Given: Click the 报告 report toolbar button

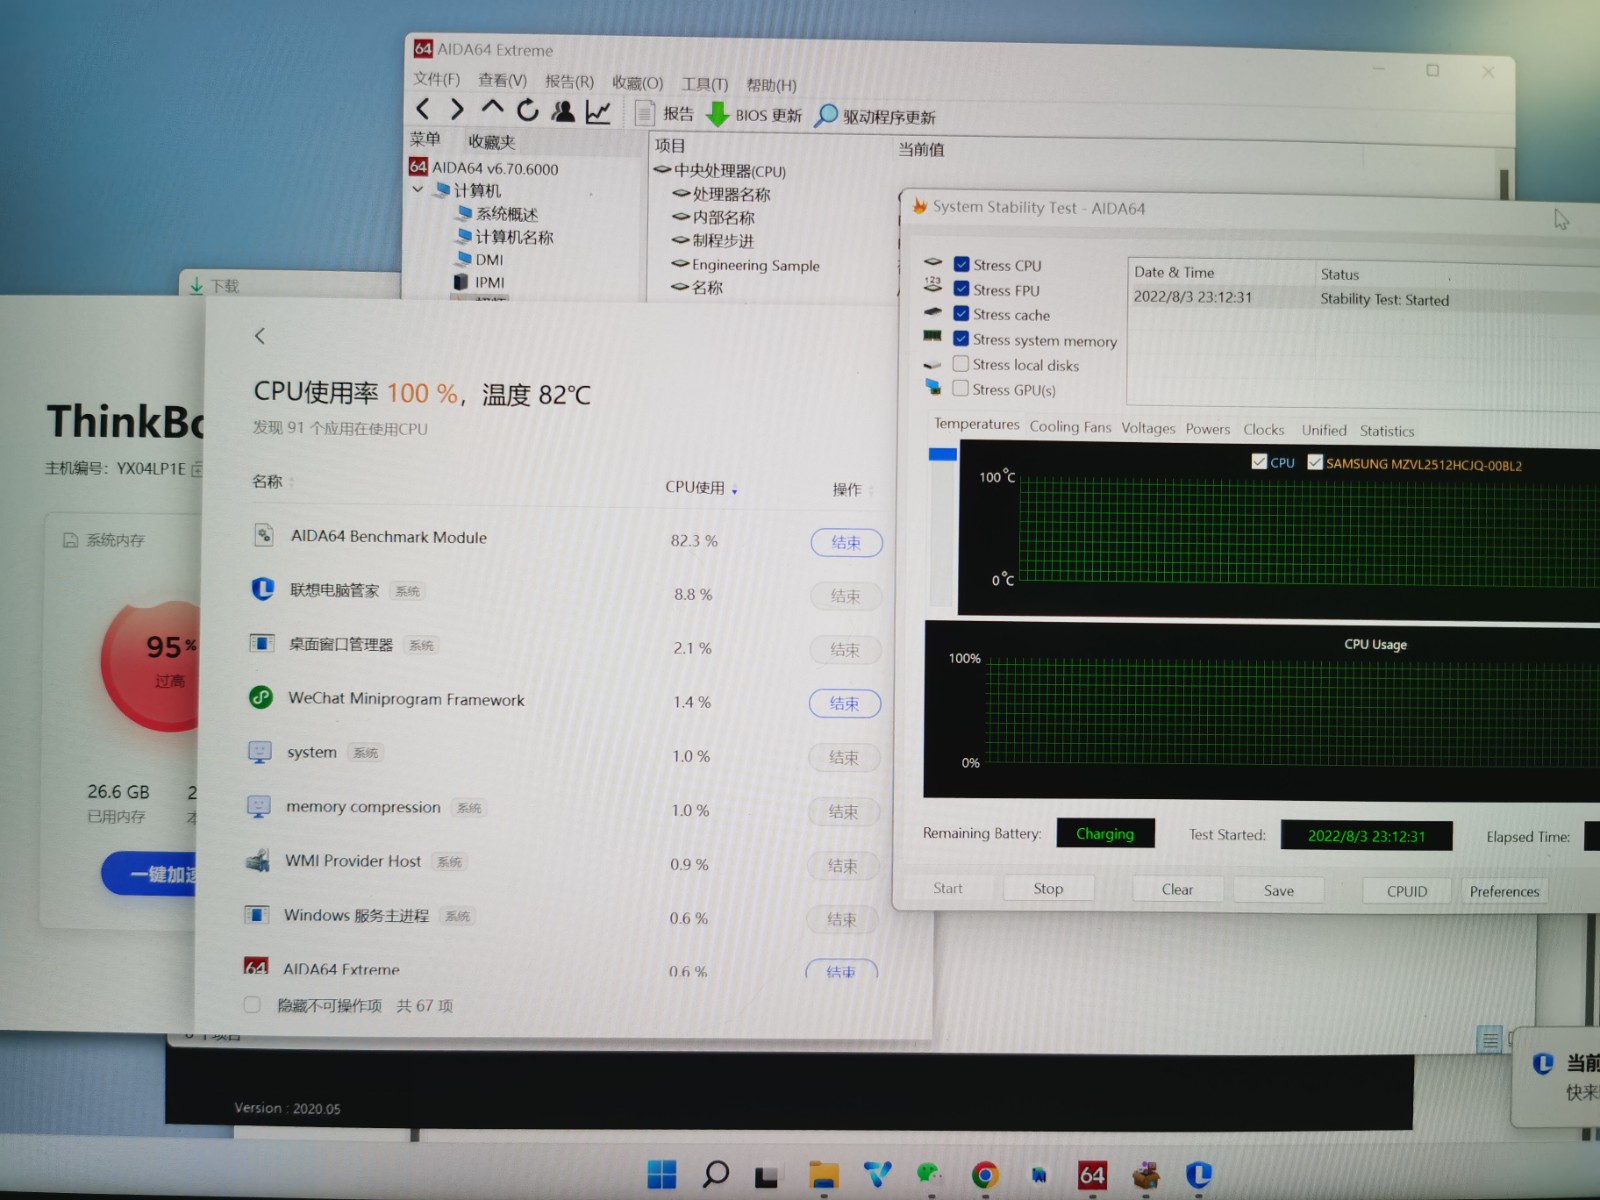Looking at the screenshot, I should tap(665, 114).
